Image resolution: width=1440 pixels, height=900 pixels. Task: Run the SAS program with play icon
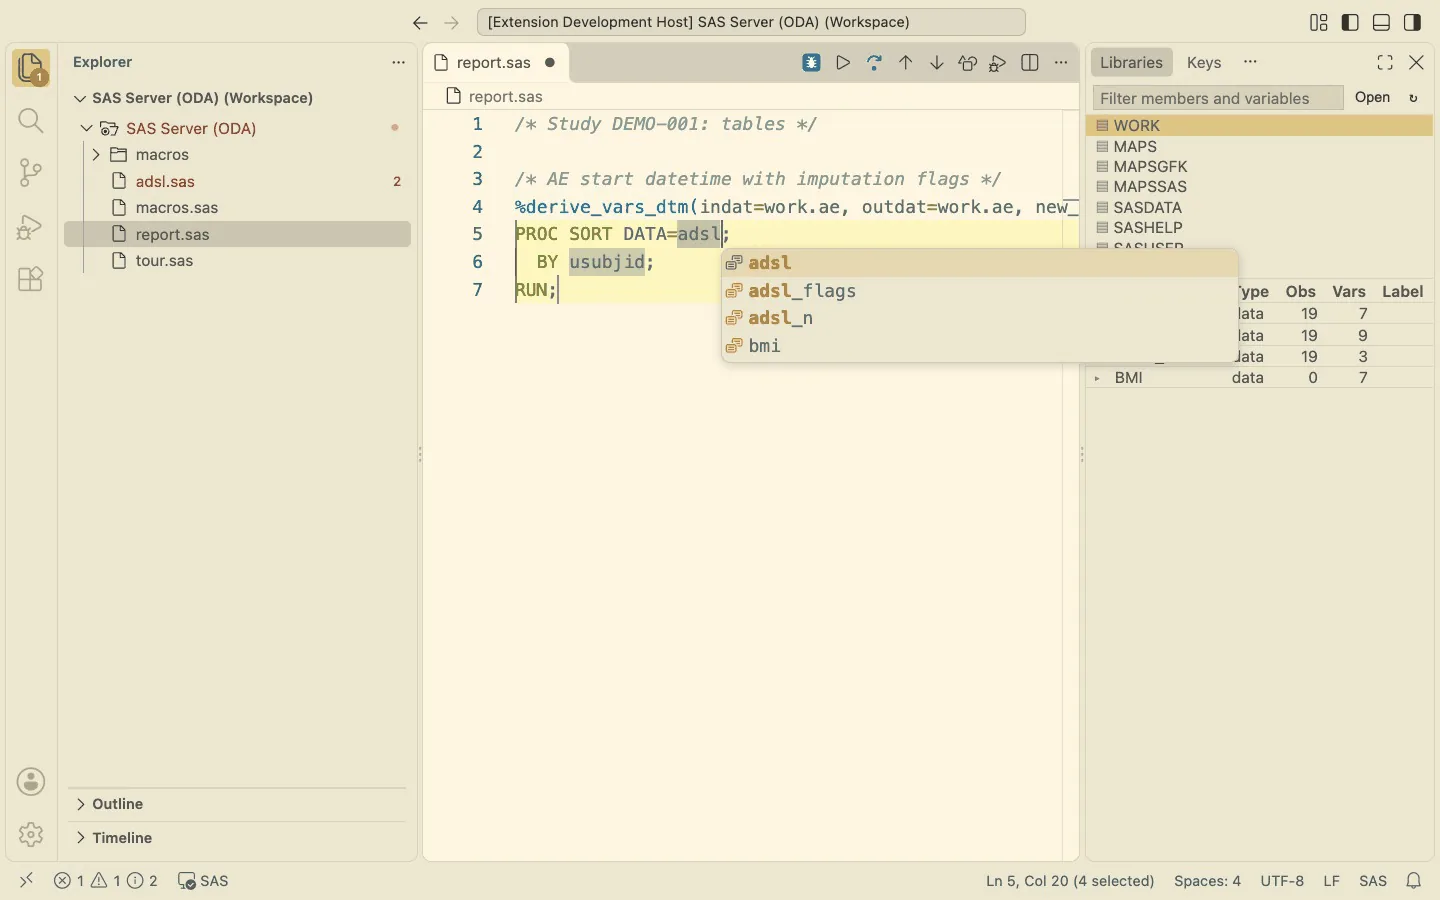(844, 63)
